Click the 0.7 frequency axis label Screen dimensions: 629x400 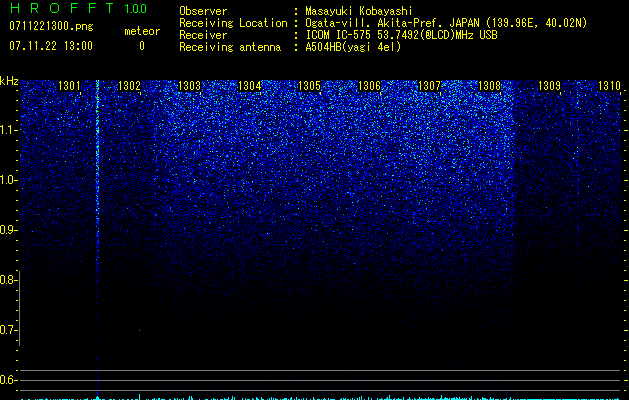[x=9, y=330]
